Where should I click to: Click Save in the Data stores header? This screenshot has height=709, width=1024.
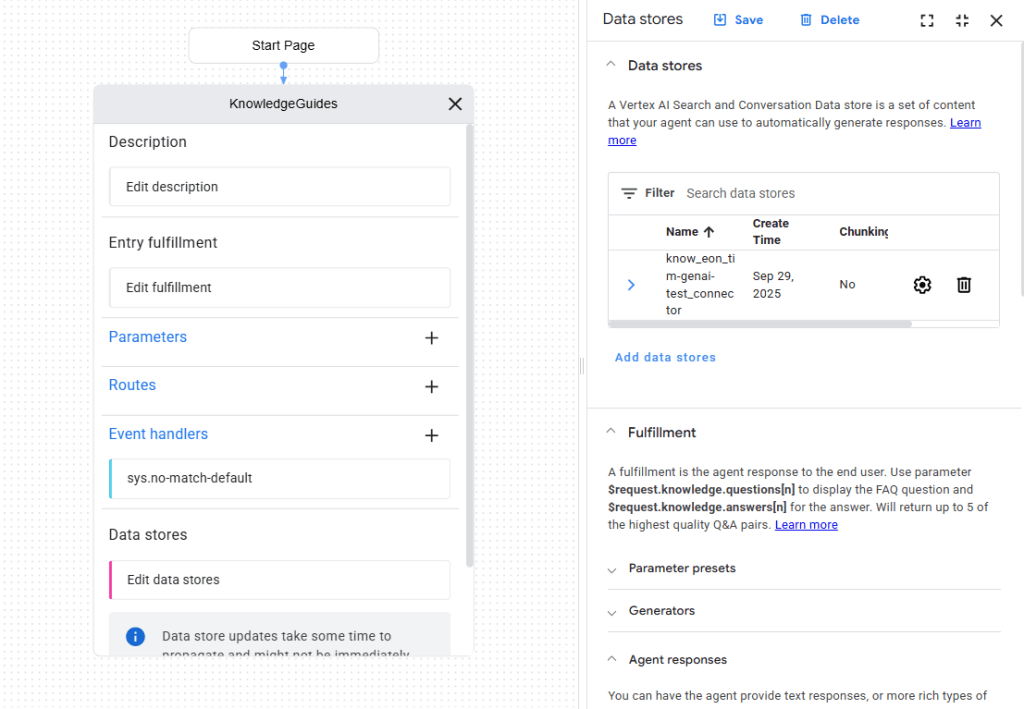738,20
